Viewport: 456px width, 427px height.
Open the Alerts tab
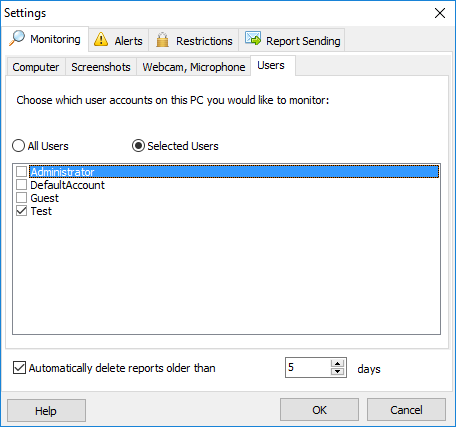tap(118, 40)
